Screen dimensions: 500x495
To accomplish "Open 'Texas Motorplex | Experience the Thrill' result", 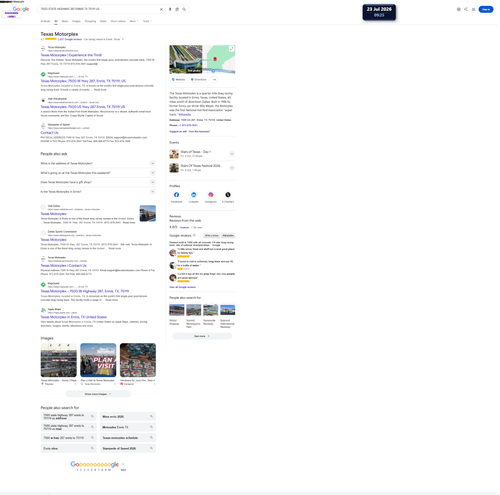I will tap(71, 55).
